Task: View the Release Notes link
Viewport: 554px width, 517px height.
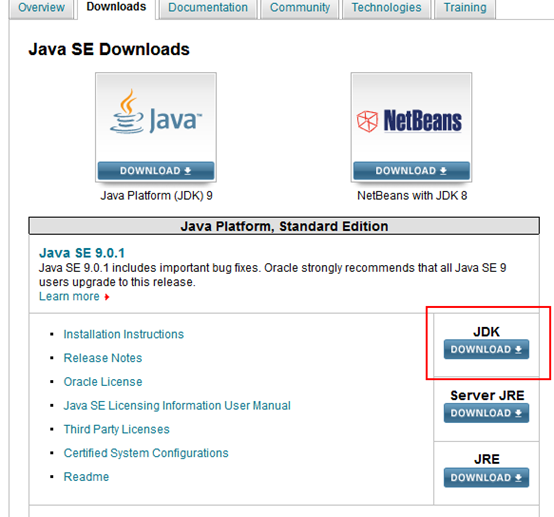Action: (103, 358)
